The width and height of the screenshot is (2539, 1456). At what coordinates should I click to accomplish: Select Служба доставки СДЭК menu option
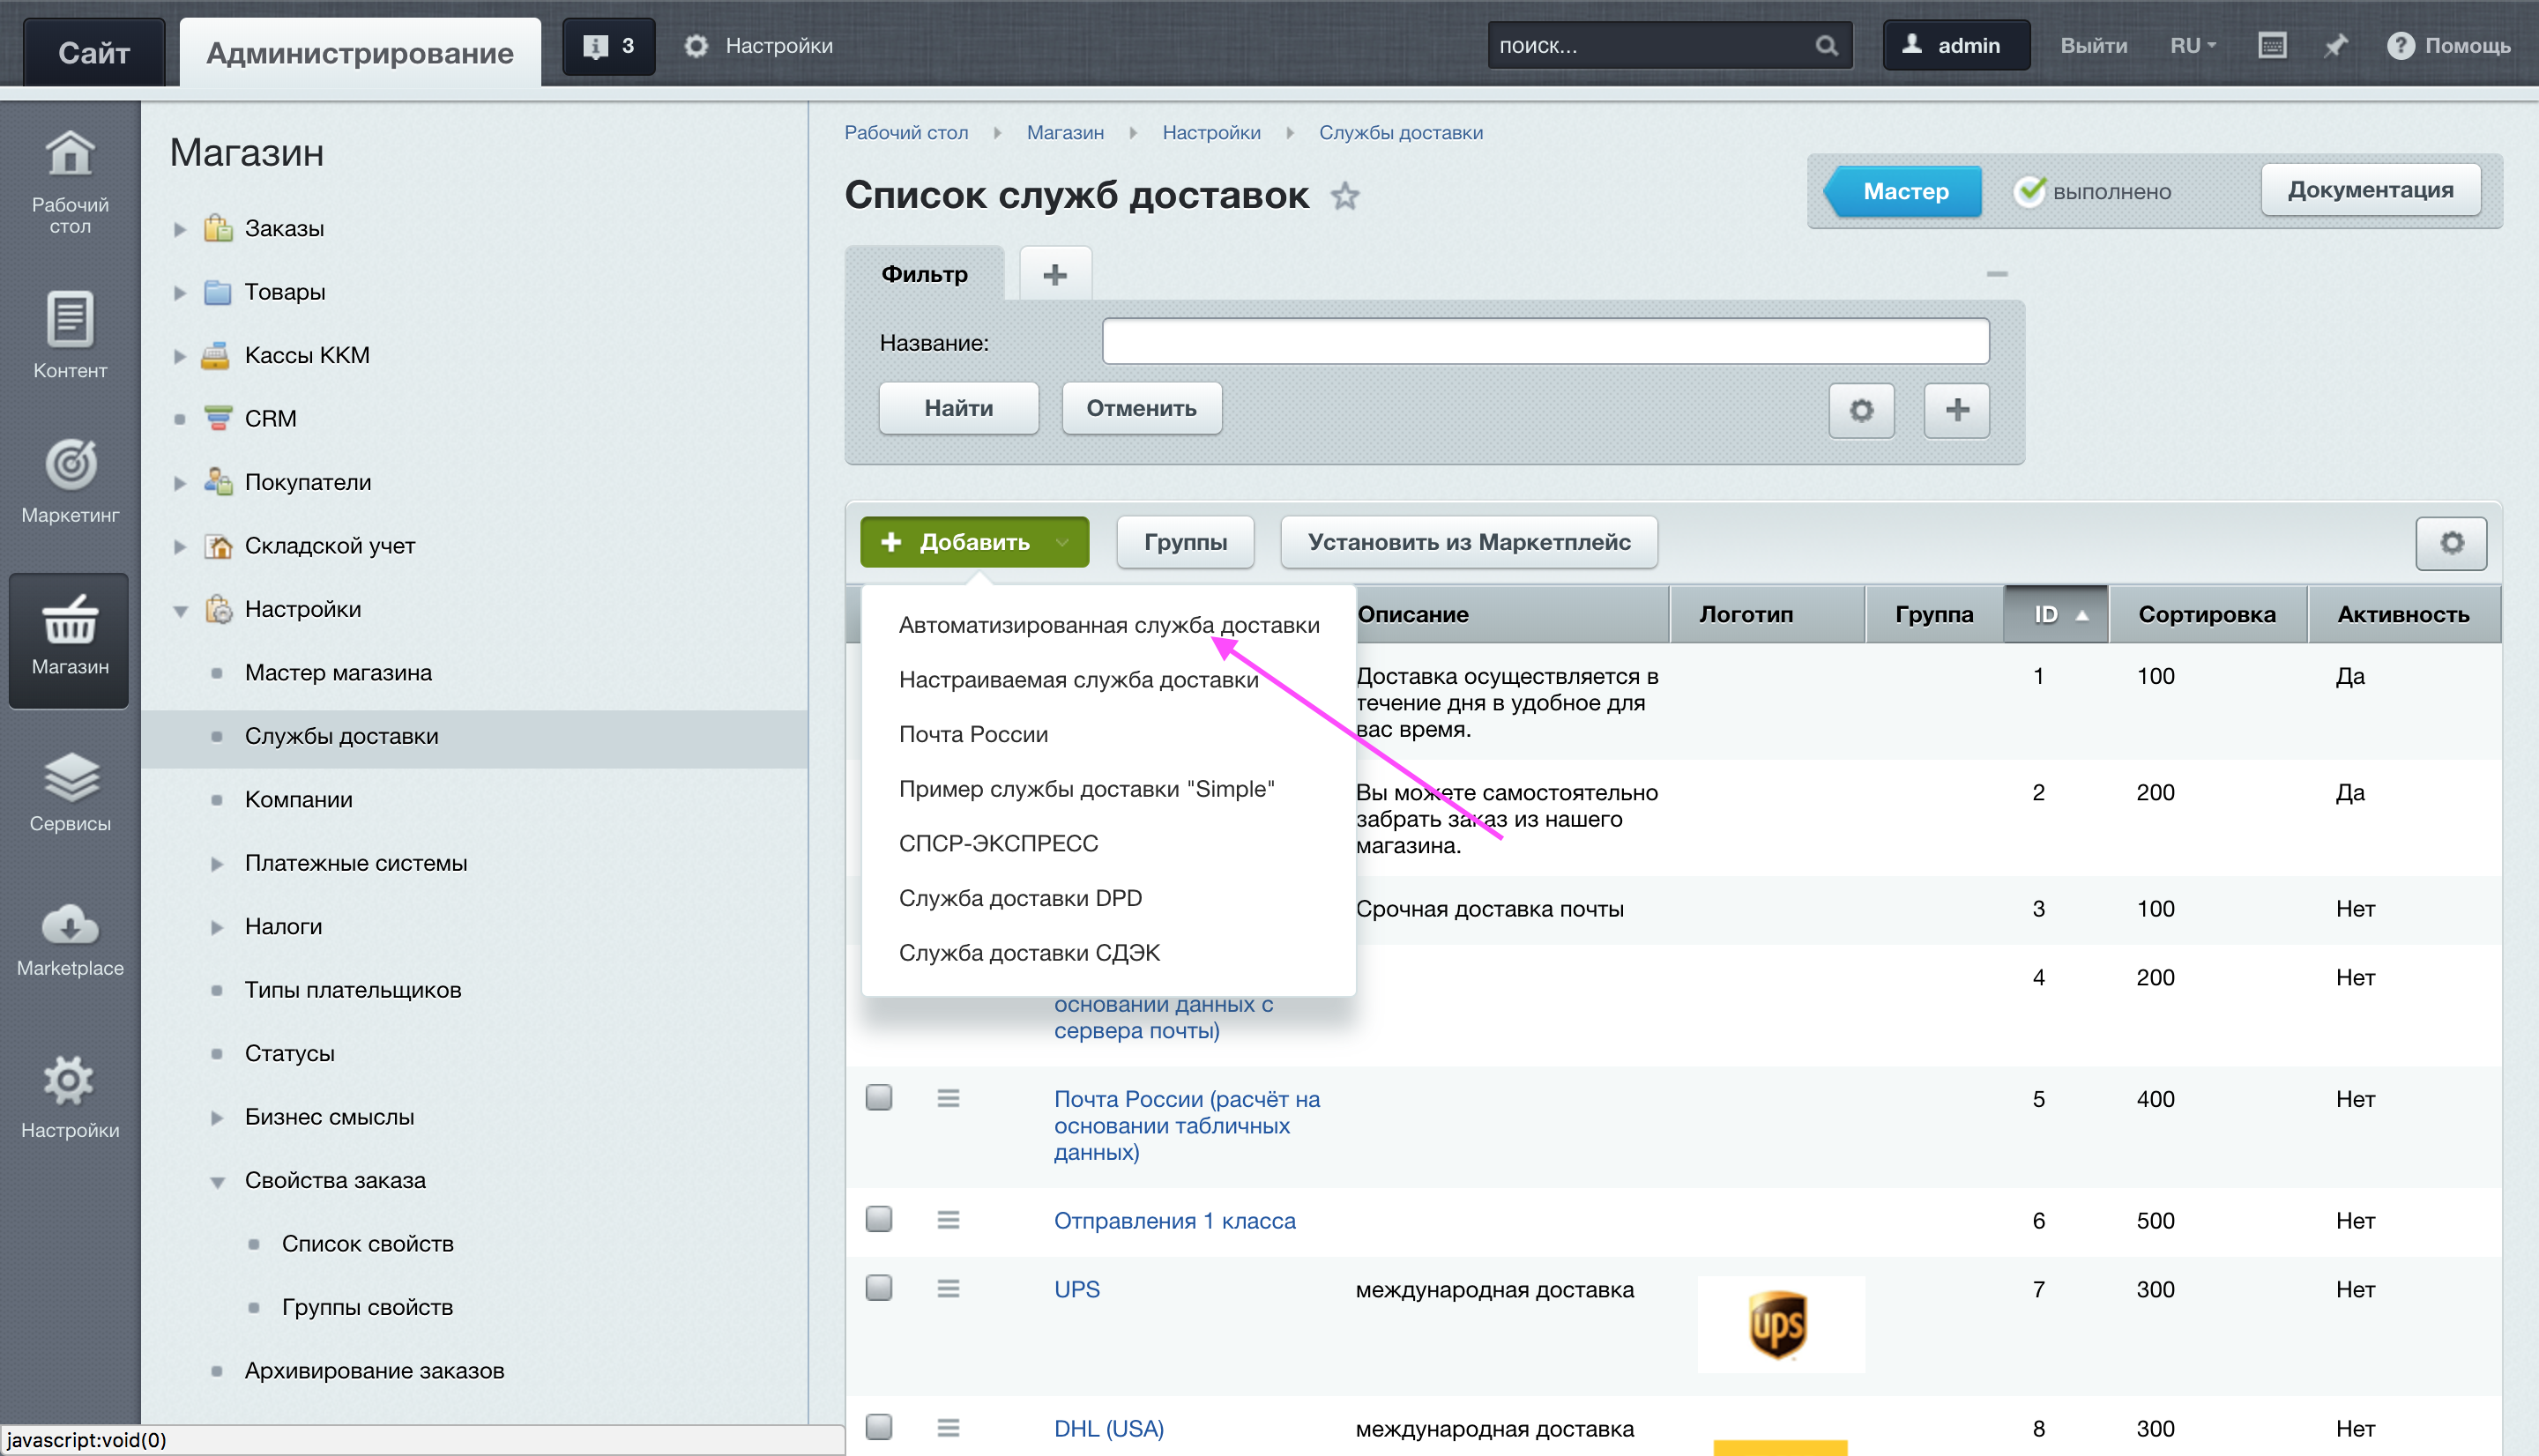tap(1029, 952)
